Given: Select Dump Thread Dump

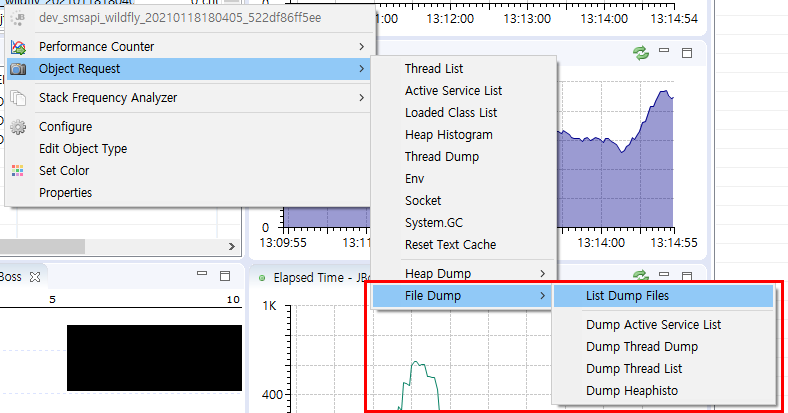Looking at the screenshot, I should [x=663, y=347].
